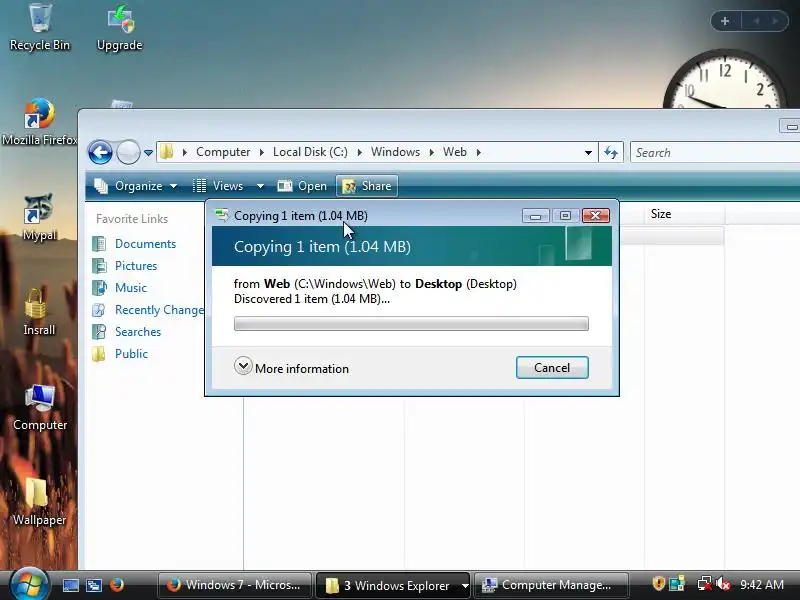800x600 pixels.
Task: Click Switch between windows Quick Launch icon
Action: (94, 585)
